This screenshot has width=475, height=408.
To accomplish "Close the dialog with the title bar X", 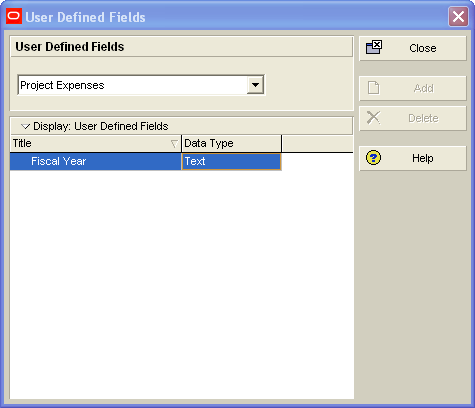I will (458, 16).
